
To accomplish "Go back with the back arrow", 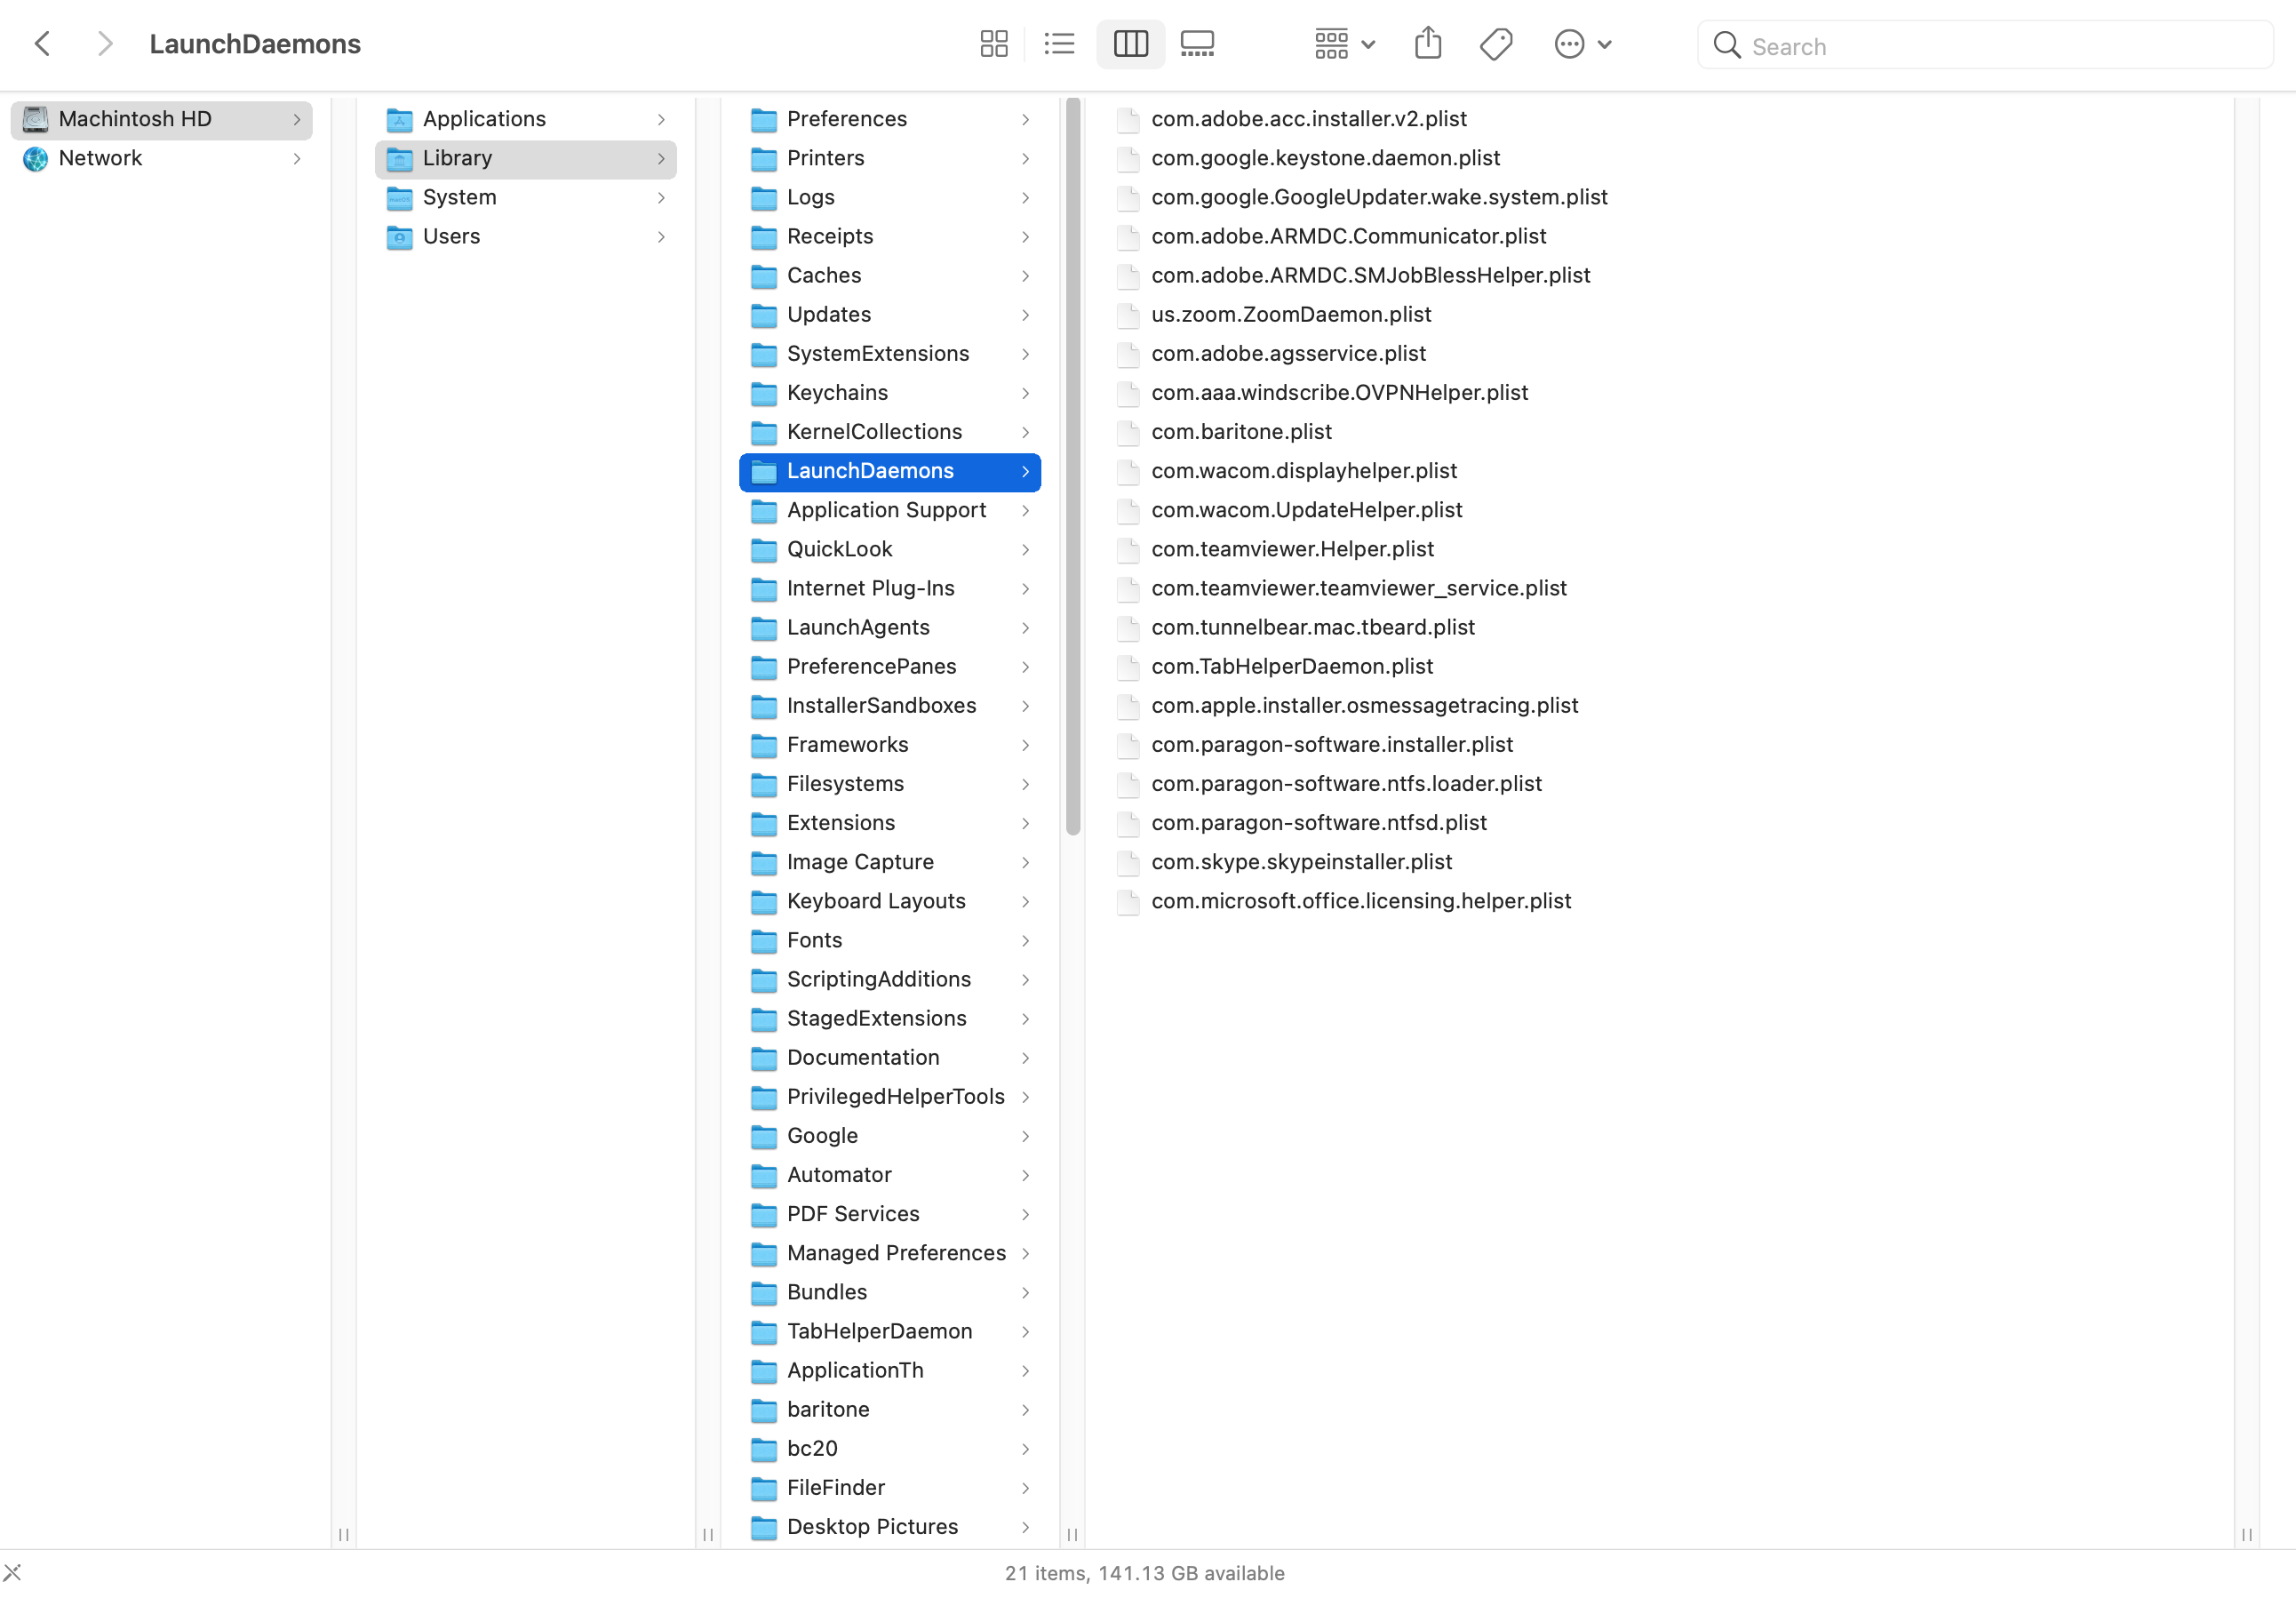I will coord(42,44).
